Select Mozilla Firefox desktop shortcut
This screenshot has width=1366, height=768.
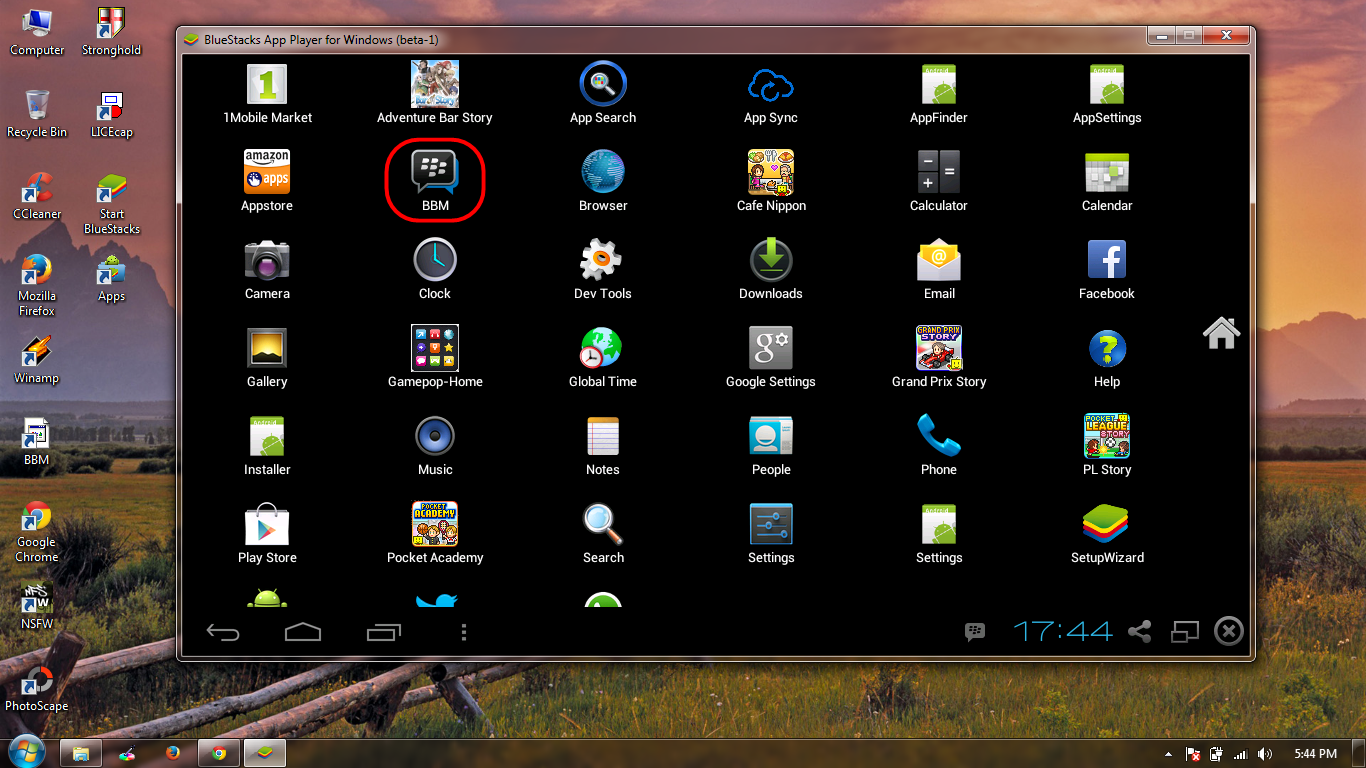point(37,286)
